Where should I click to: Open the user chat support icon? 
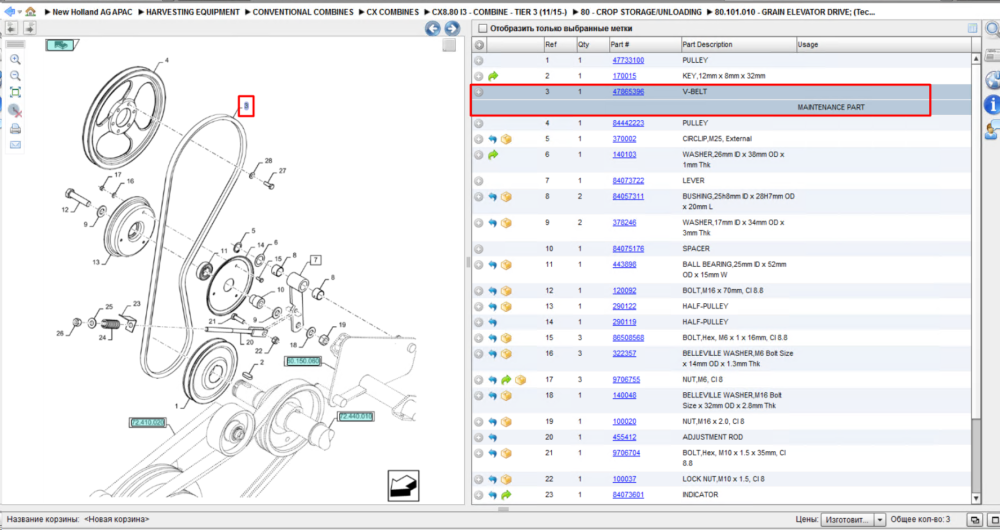[993, 130]
